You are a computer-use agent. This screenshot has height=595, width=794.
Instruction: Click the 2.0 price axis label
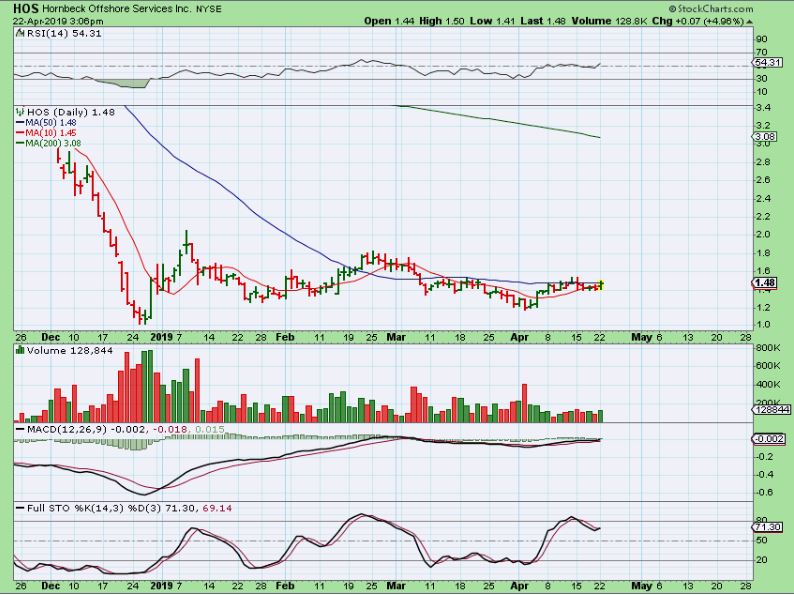click(763, 234)
